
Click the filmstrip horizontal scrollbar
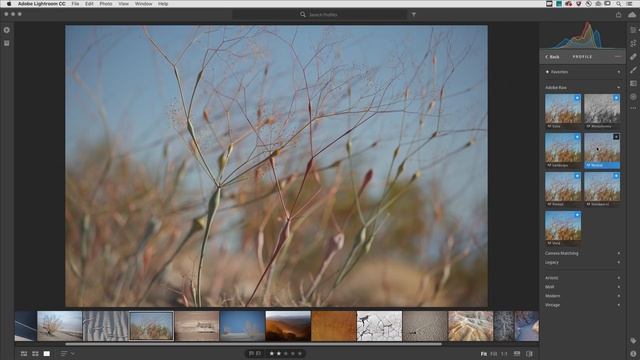pyautogui.click(x=253, y=344)
